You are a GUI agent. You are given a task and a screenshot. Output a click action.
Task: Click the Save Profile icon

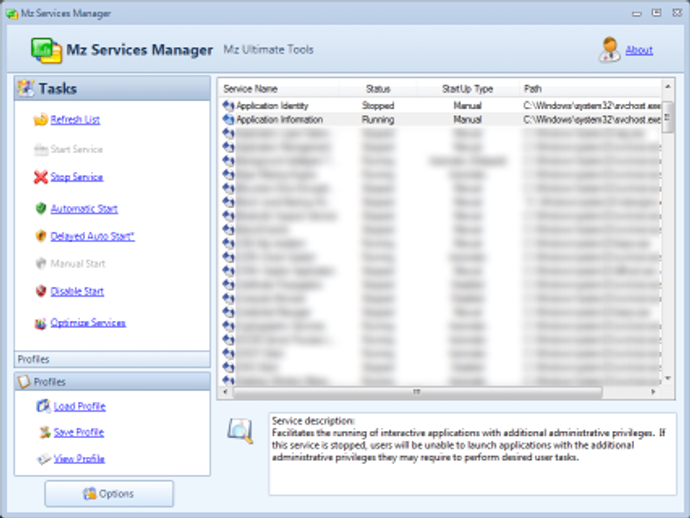44,432
